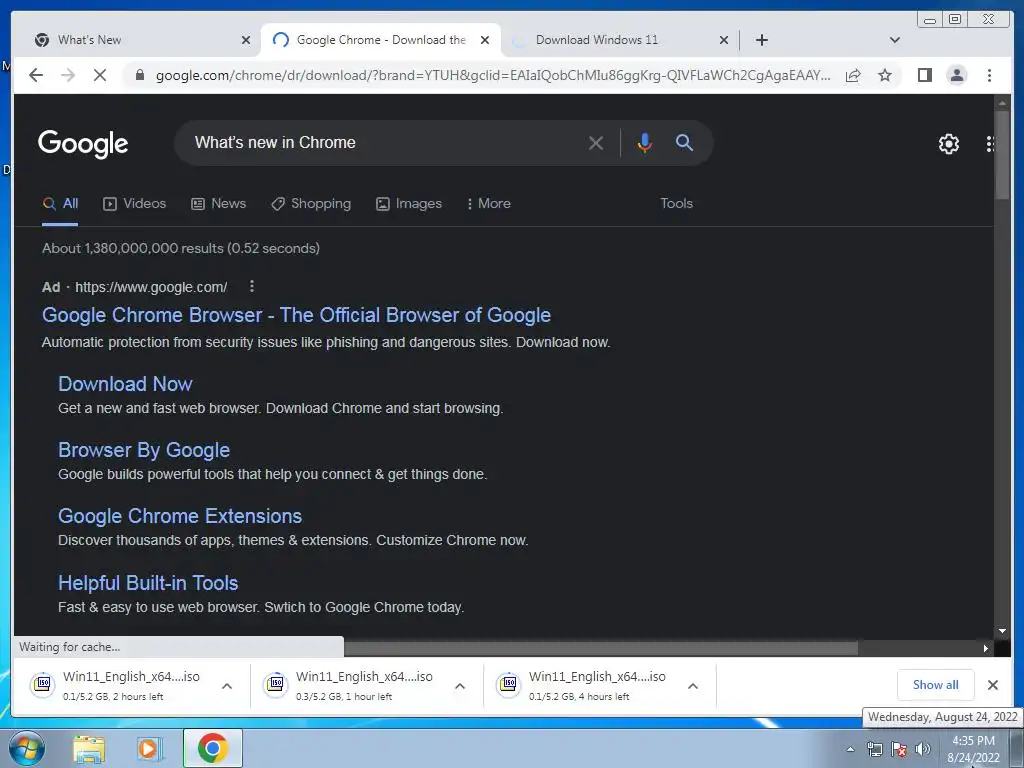This screenshot has height=768, width=1024.
Task: Expand options for the 1 hour left download
Action: [x=460, y=686]
